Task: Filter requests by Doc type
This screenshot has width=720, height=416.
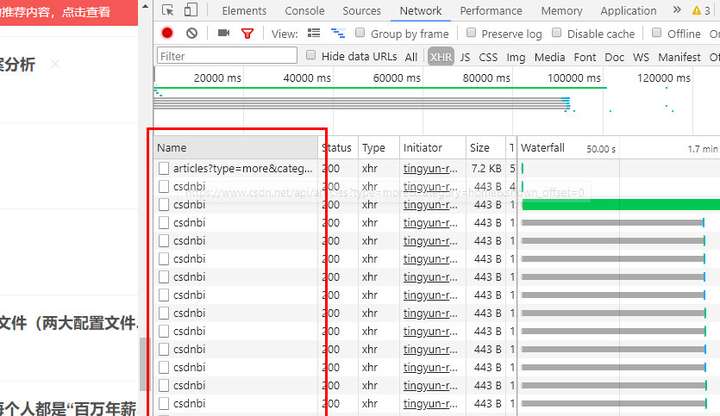Action: [x=614, y=57]
